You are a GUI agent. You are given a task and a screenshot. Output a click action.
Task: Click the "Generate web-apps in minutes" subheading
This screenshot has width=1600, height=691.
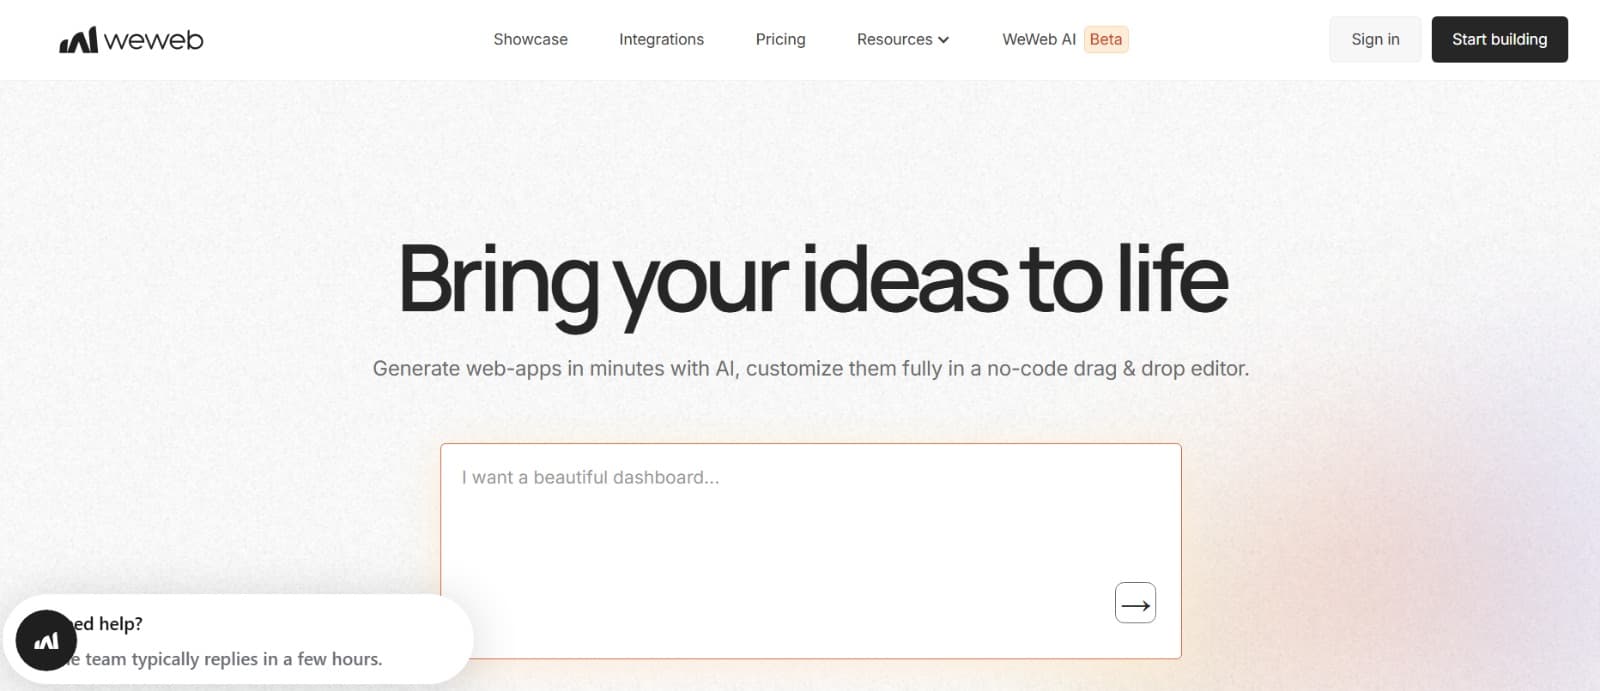coord(810,368)
